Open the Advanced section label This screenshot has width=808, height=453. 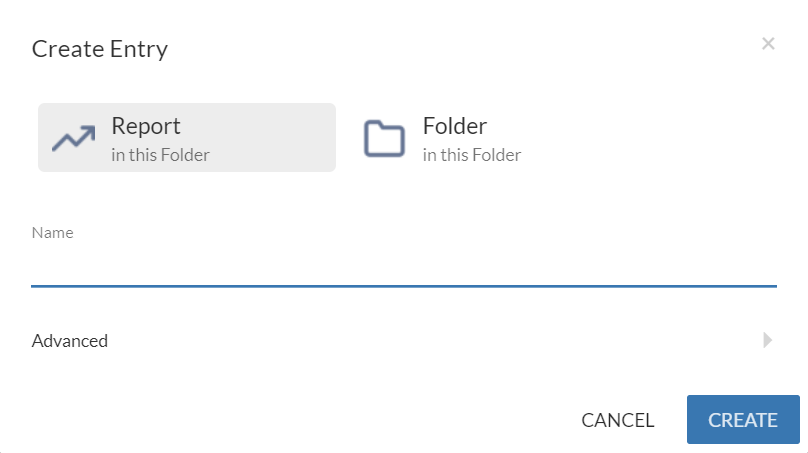(70, 341)
